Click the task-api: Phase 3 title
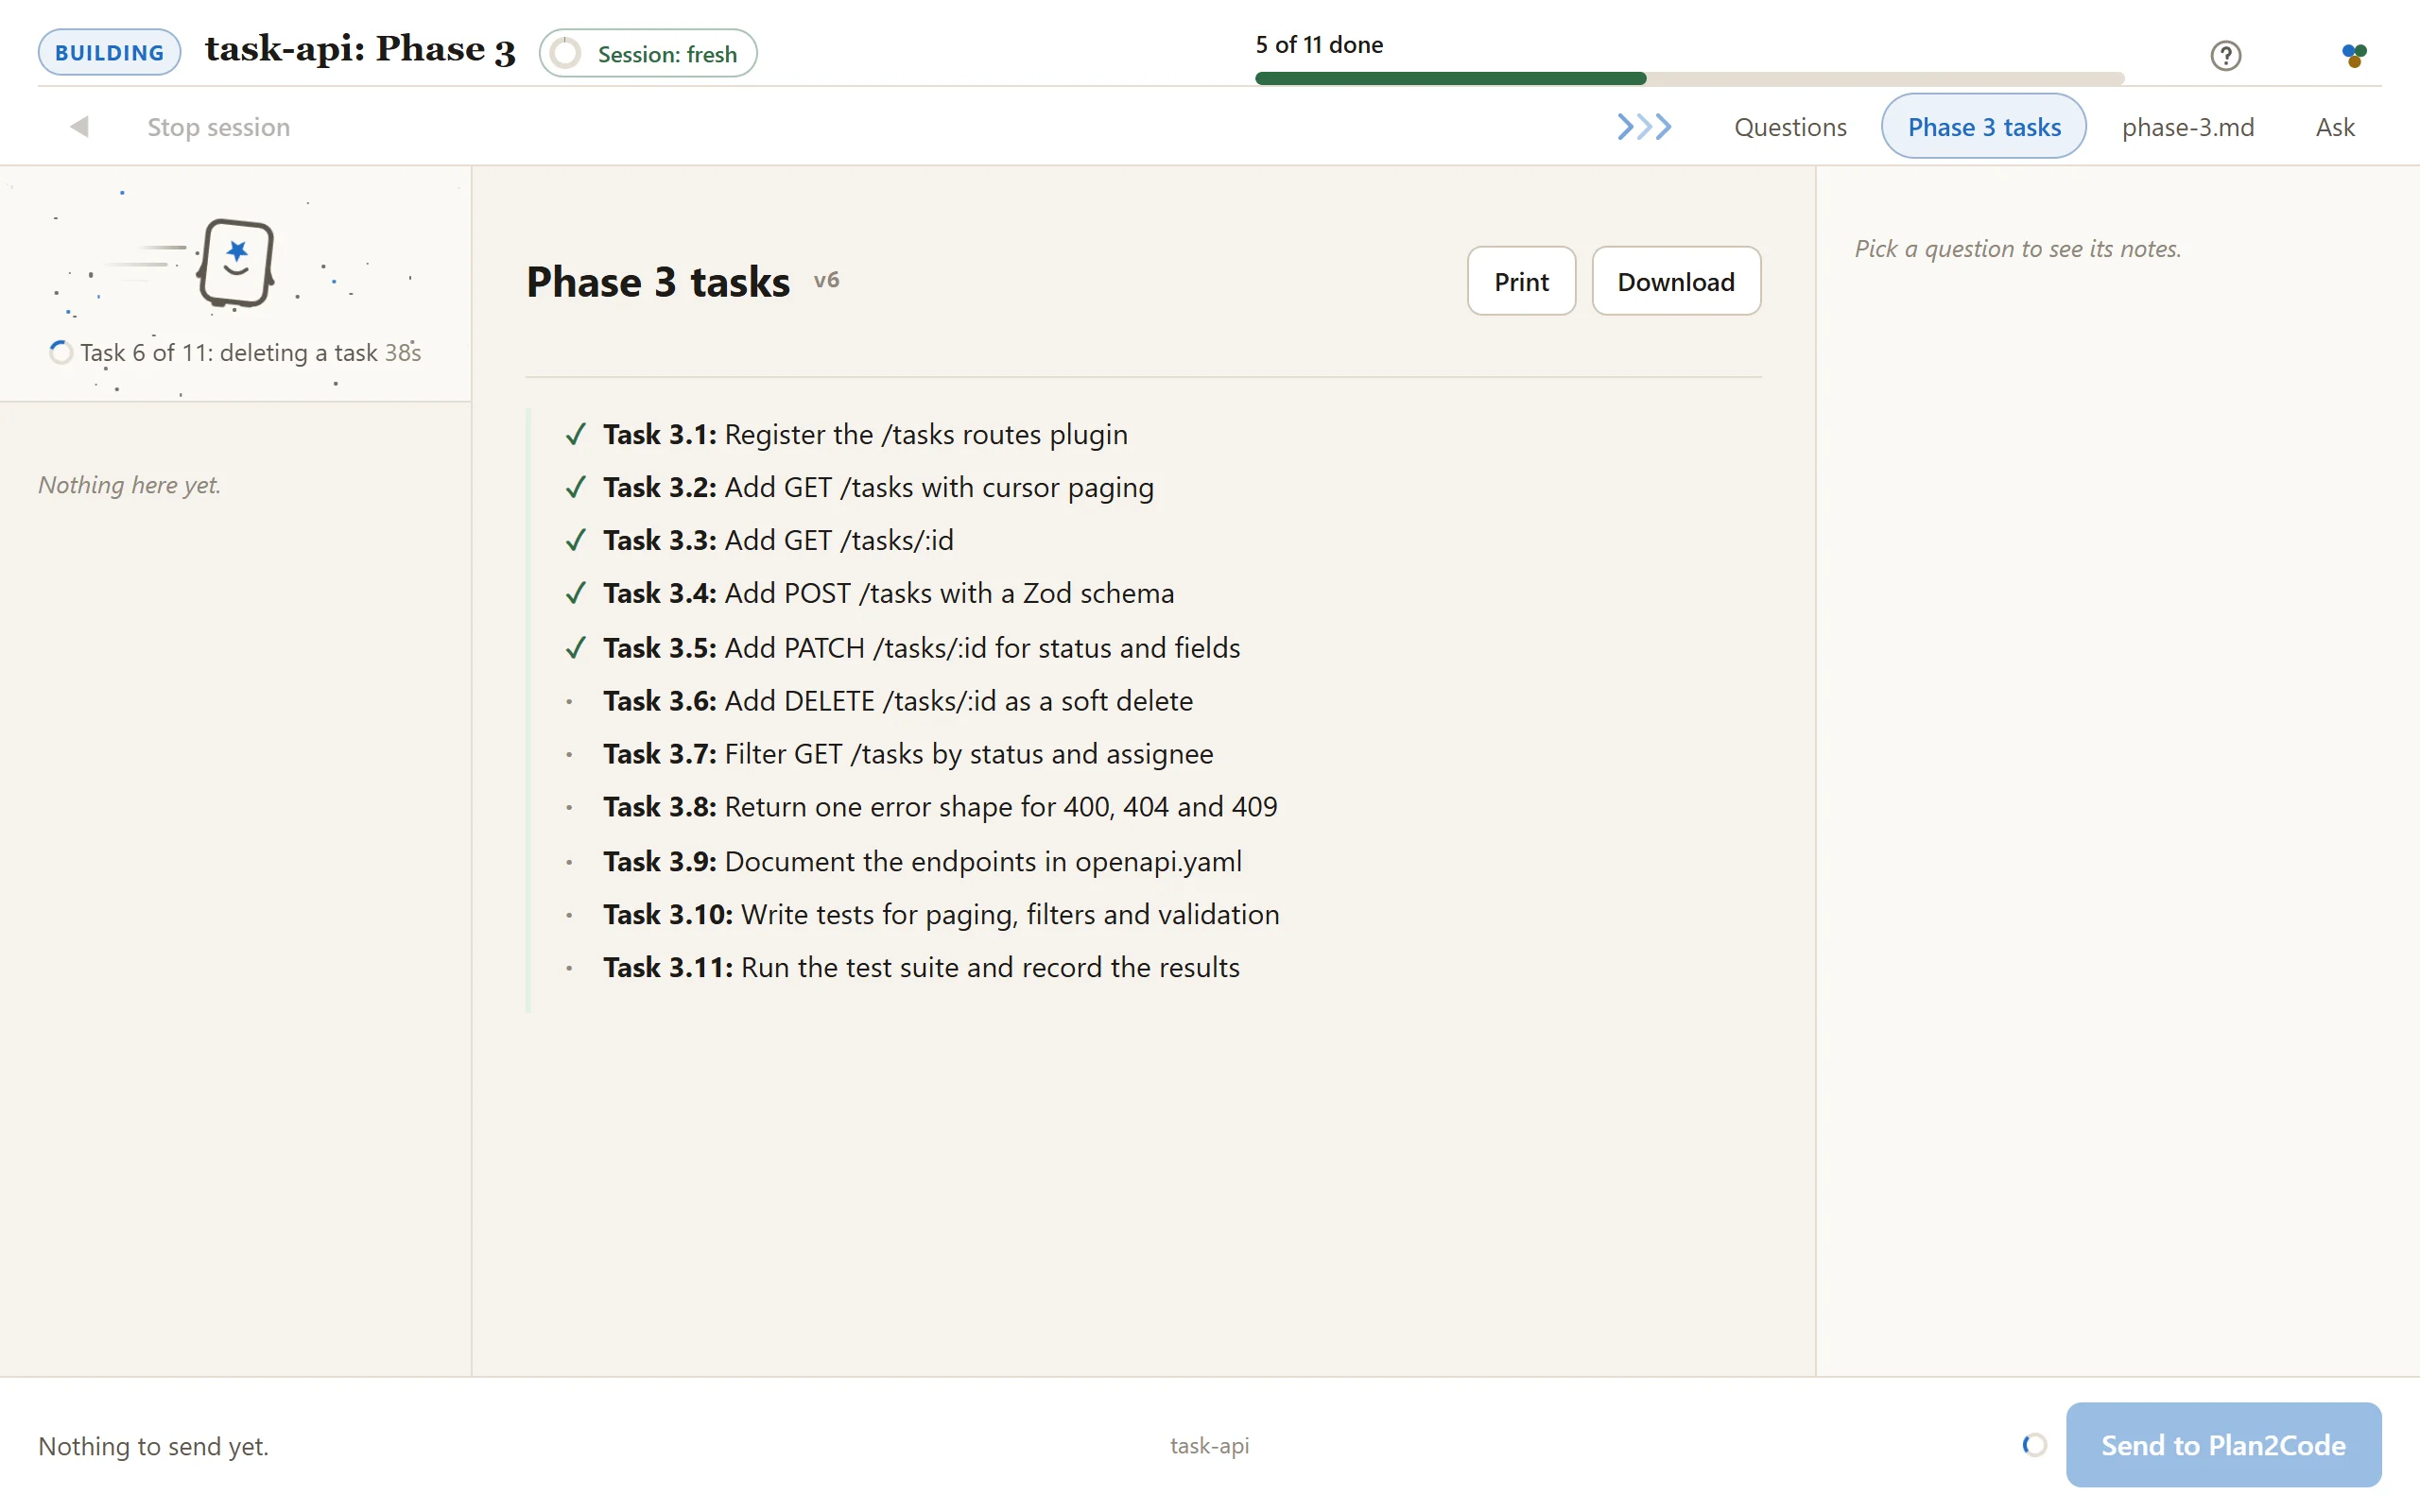Screen dimensions: 2420x1512 pyautogui.click(x=360, y=50)
